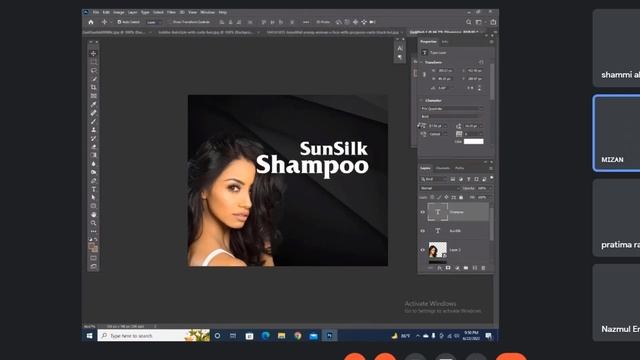Open the white text Color swatch

click(473, 141)
